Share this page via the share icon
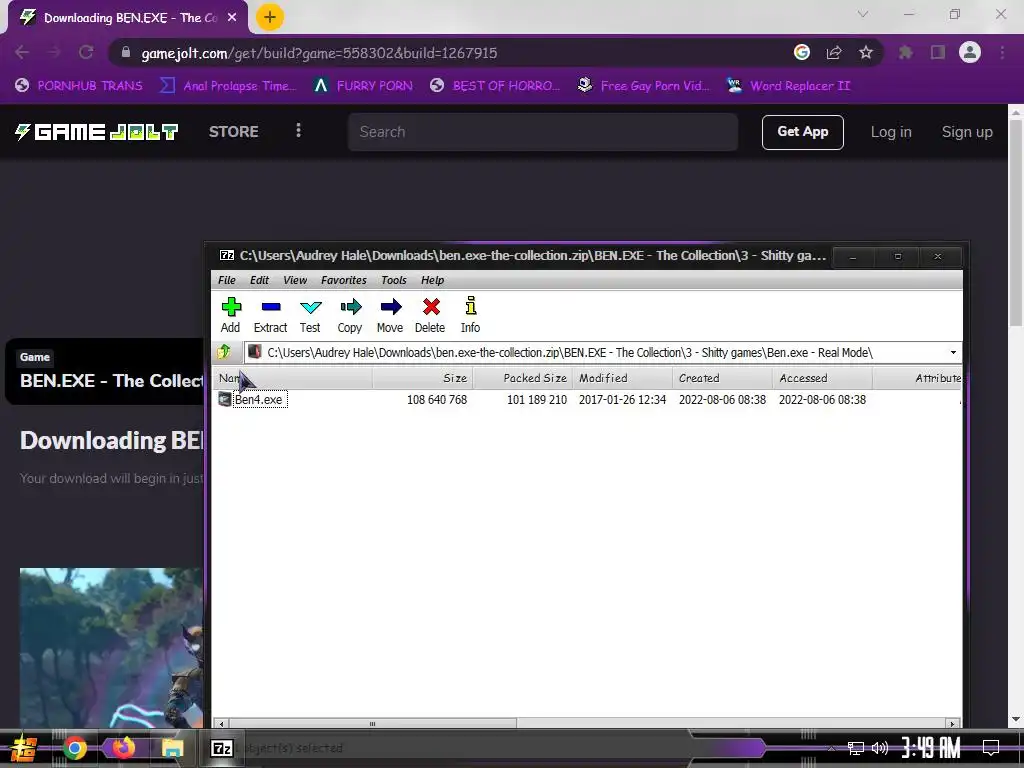 pos(834,52)
